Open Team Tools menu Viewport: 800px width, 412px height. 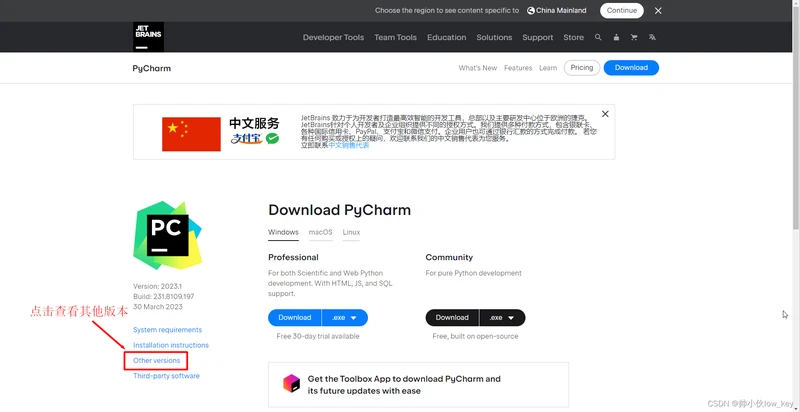[x=395, y=37]
